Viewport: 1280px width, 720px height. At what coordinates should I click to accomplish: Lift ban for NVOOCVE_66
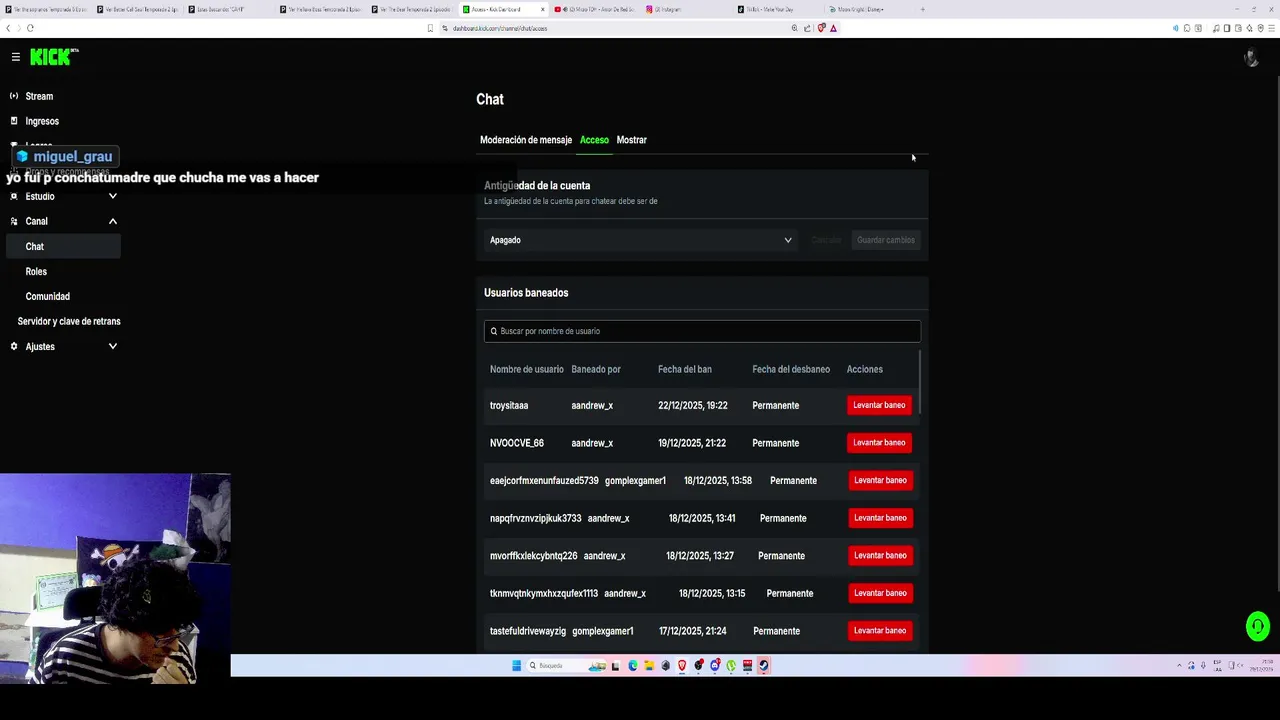pyautogui.click(x=879, y=442)
